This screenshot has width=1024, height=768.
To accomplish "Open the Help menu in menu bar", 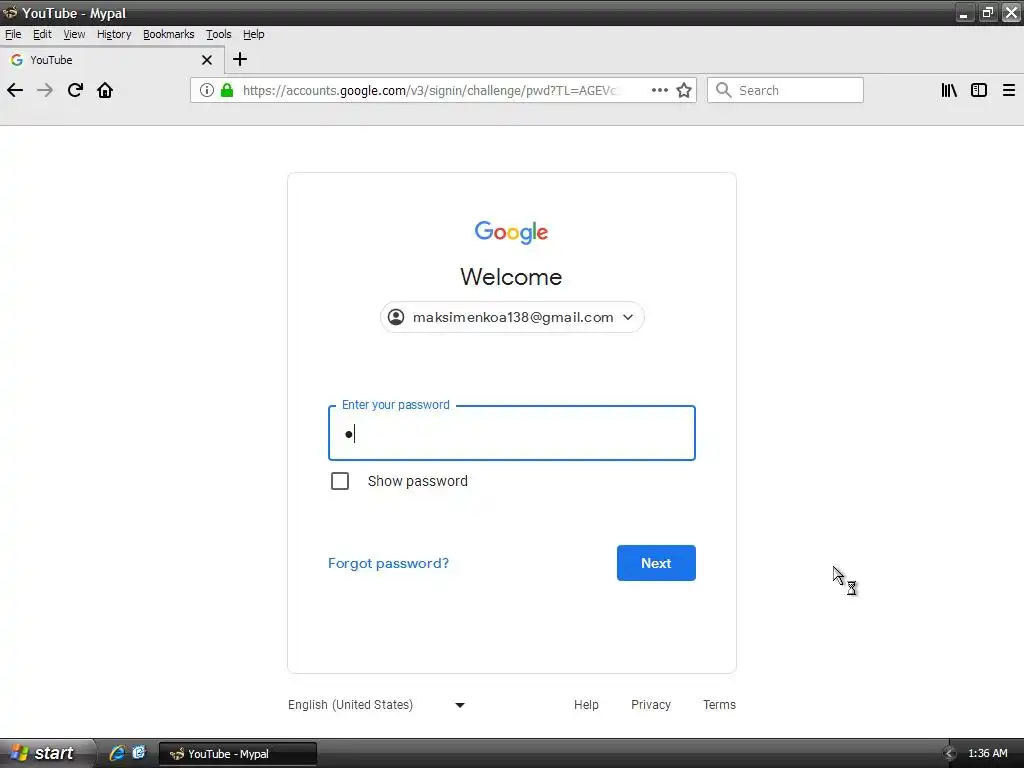I will (253, 34).
